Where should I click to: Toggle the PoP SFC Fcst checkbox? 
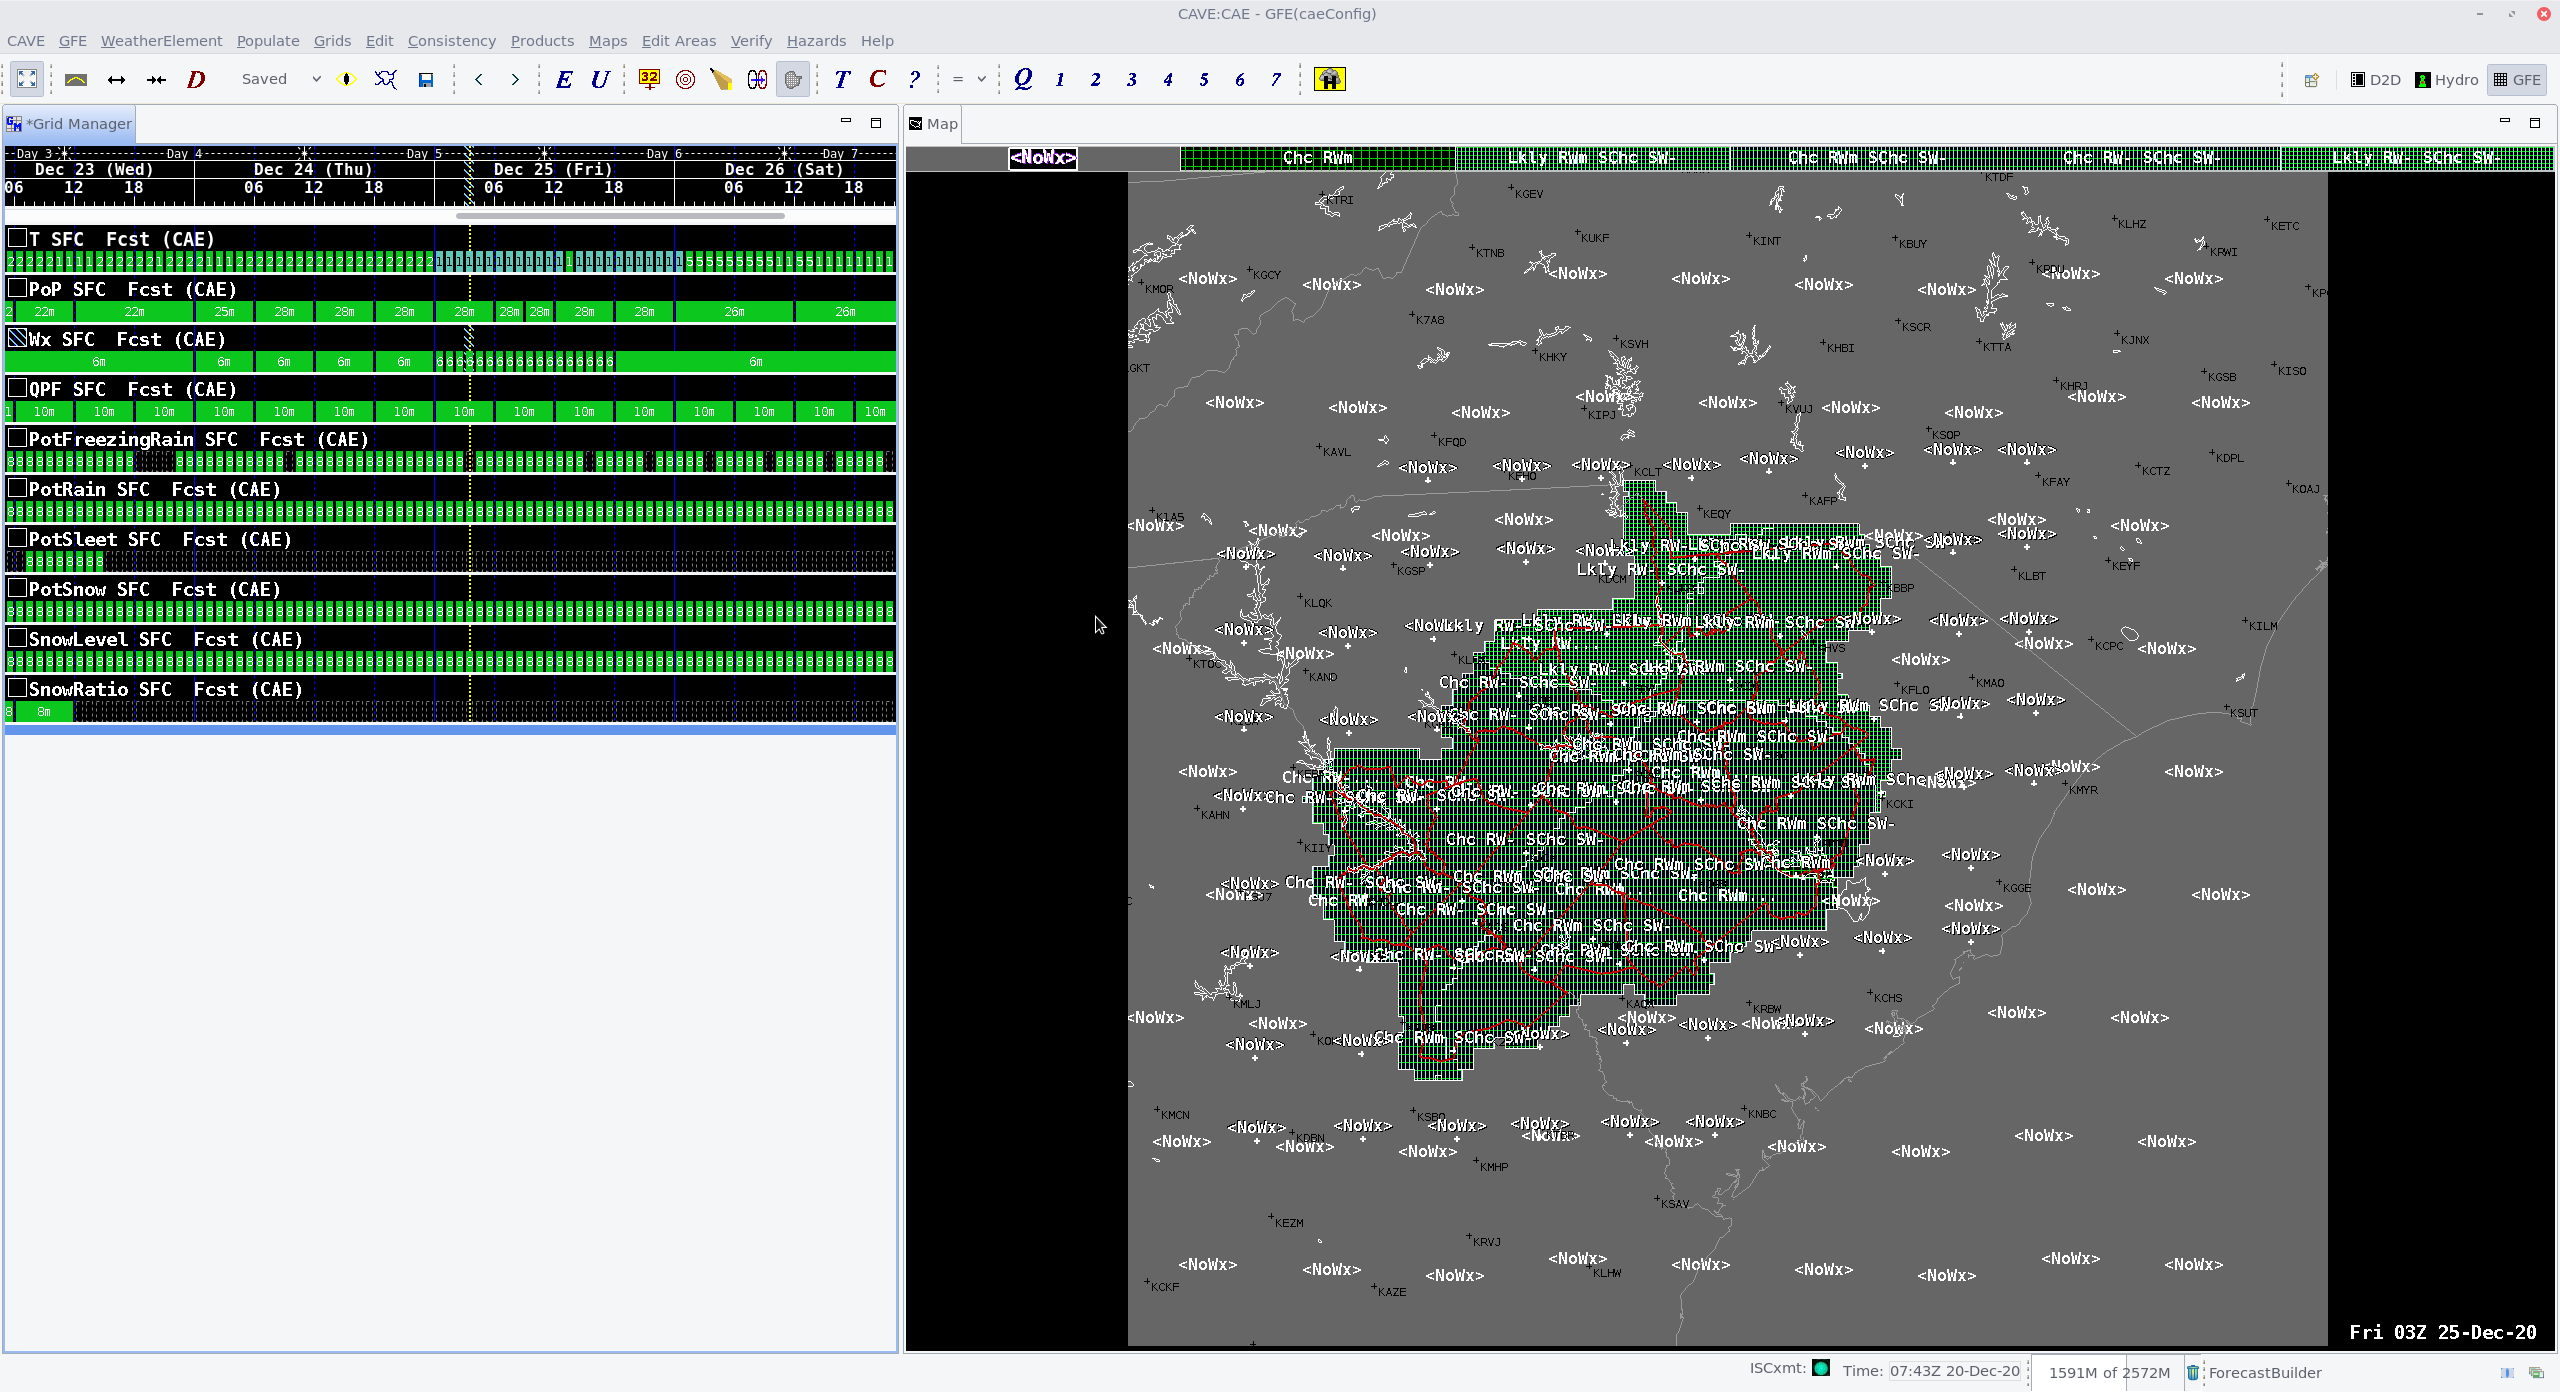click(17, 288)
